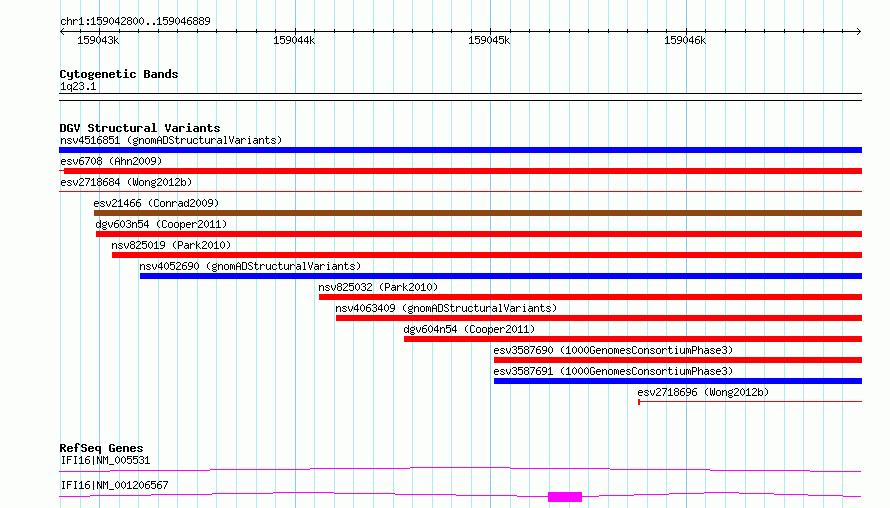The width and height of the screenshot is (890, 508).
Task: Select the red dgv603n54 variant bar
Action: pos(479,234)
